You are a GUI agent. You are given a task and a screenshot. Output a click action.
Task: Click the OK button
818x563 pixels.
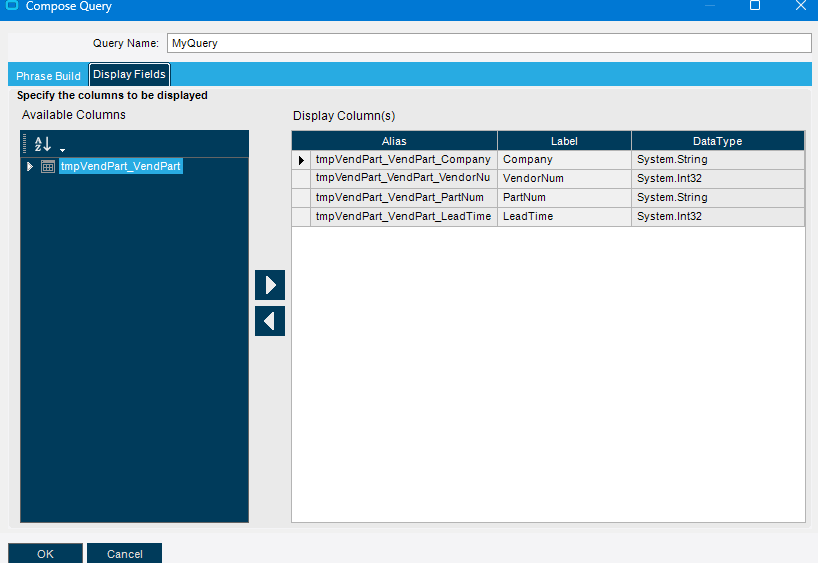click(x=45, y=554)
